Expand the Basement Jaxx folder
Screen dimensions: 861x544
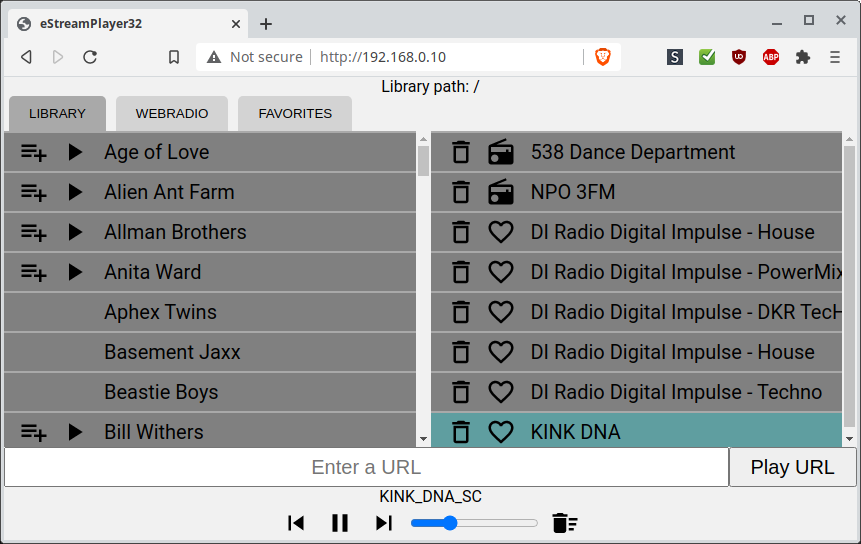click(x=172, y=352)
